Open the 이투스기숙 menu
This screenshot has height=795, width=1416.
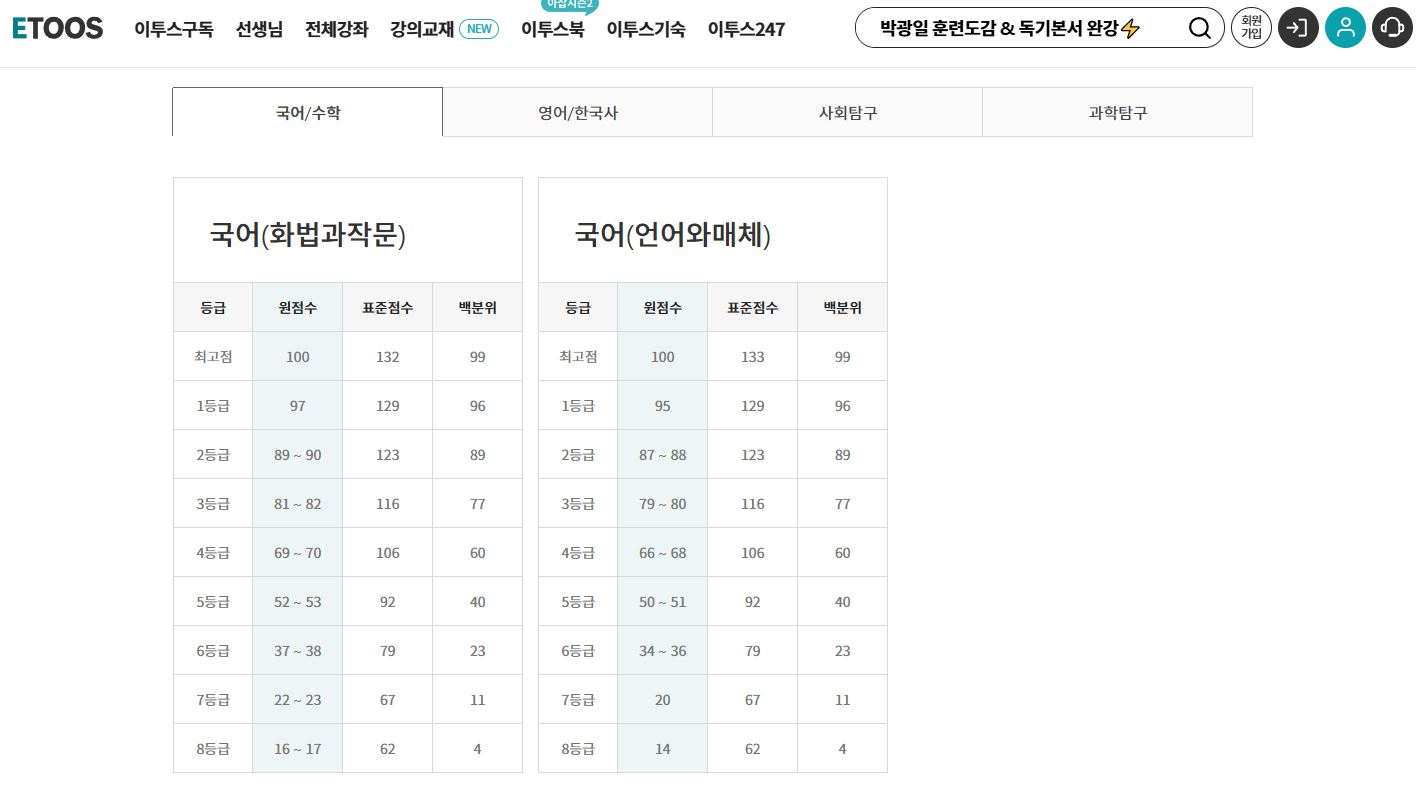click(646, 29)
